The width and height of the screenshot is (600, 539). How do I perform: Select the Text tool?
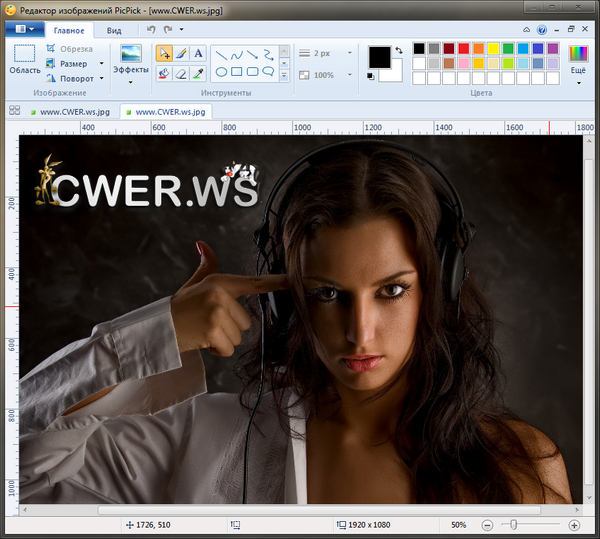pyautogui.click(x=198, y=53)
